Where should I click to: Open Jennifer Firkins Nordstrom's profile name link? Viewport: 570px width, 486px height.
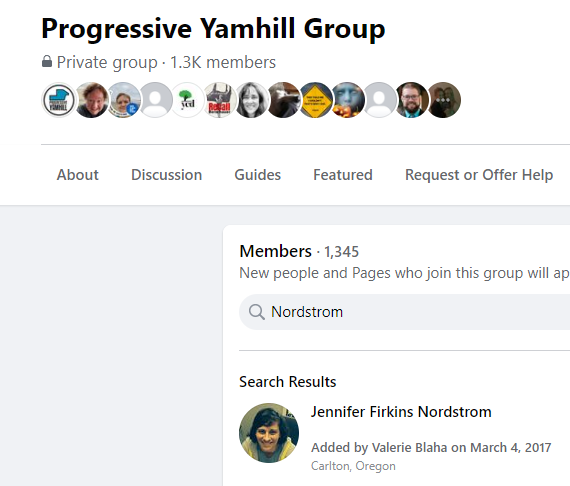pos(401,412)
